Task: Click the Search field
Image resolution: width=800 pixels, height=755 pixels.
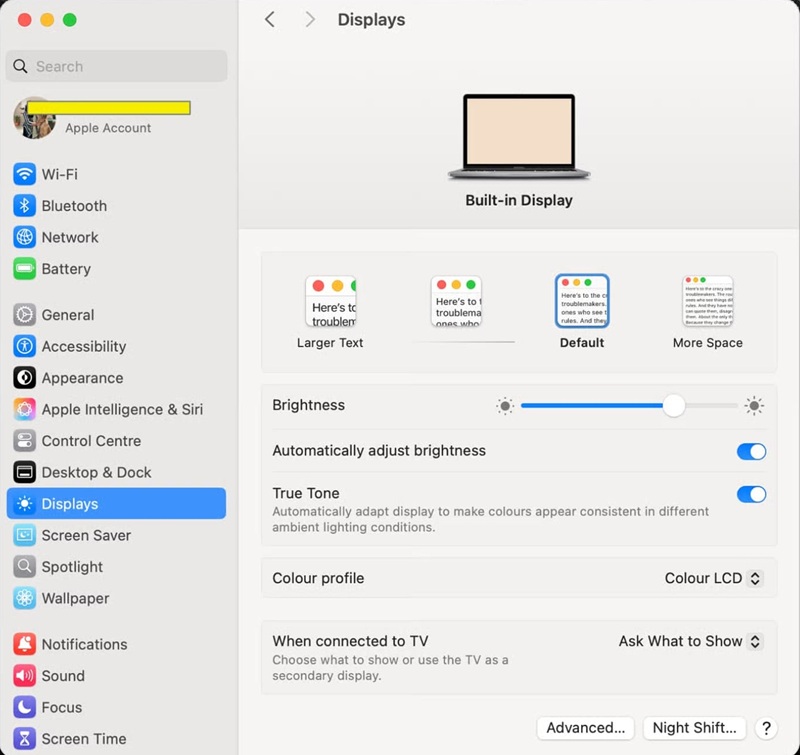Action: [x=116, y=66]
